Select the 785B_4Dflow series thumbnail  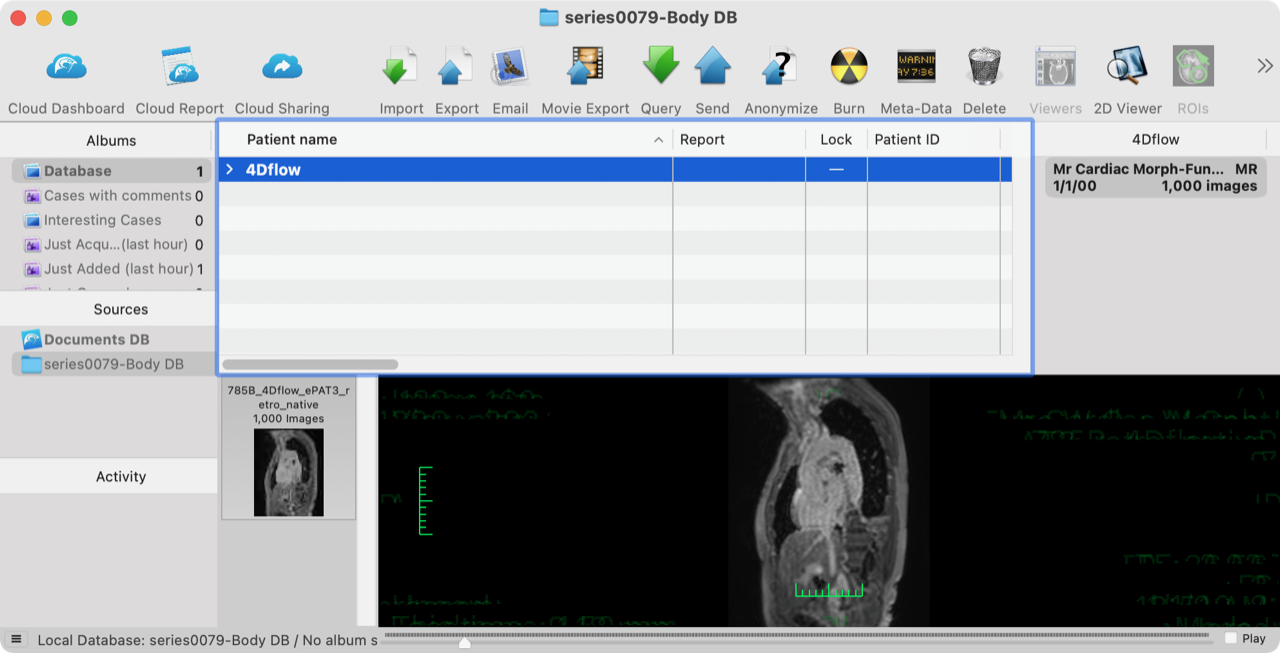point(288,472)
